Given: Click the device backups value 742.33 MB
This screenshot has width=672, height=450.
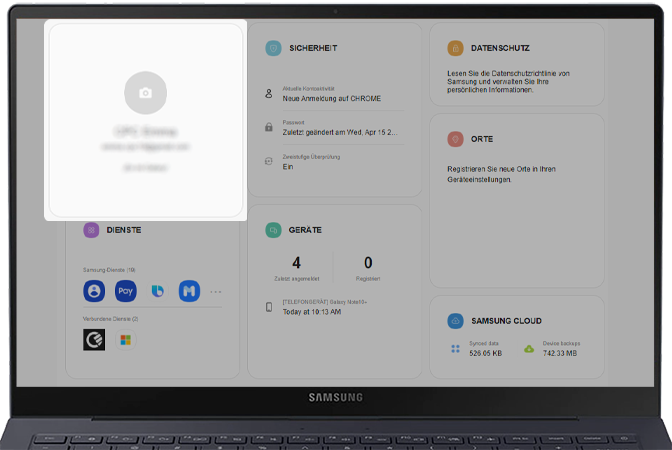Looking at the screenshot, I should [x=560, y=354].
